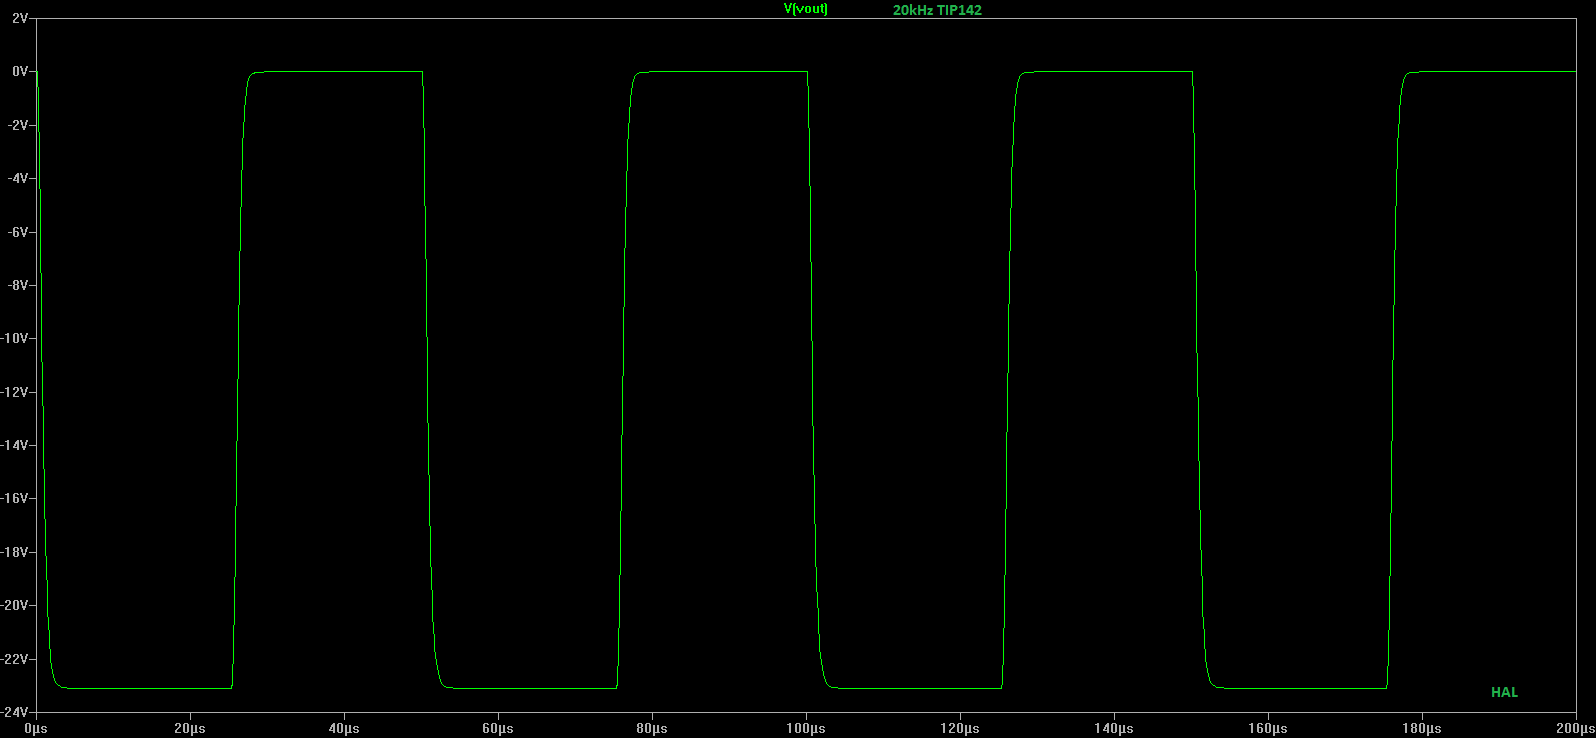Click the -20V y-axis label

pos(14,605)
